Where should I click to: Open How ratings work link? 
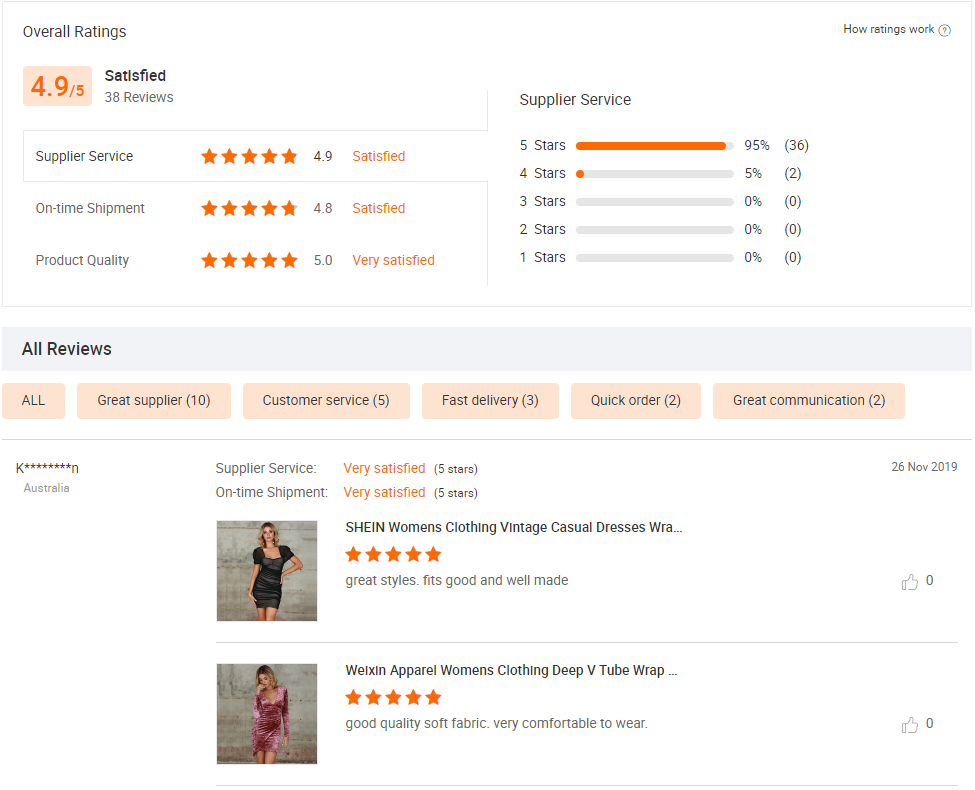(x=889, y=29)
